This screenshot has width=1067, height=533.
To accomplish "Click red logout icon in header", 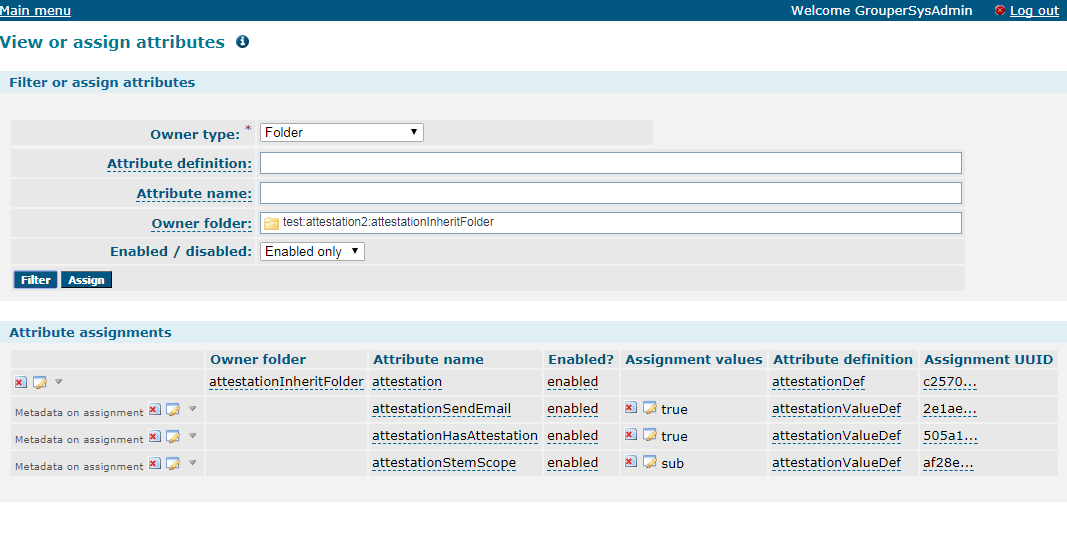I will [1000, 10].
